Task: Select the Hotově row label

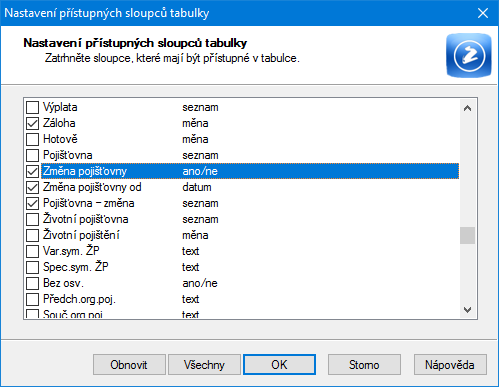Action: 60,139
